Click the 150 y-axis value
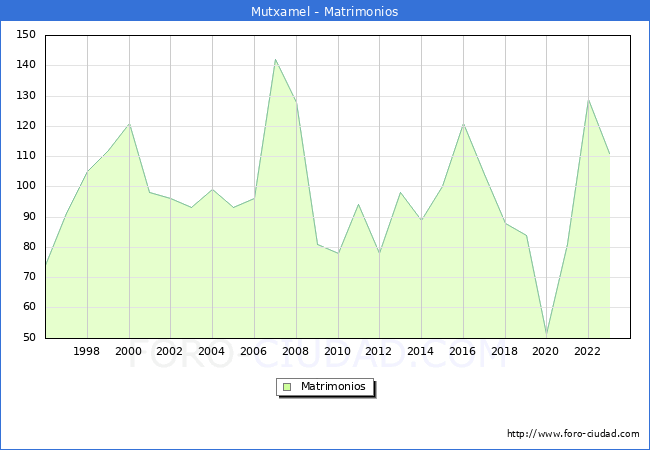Viewport: 650px width, 450px height. tap(26, 35)
